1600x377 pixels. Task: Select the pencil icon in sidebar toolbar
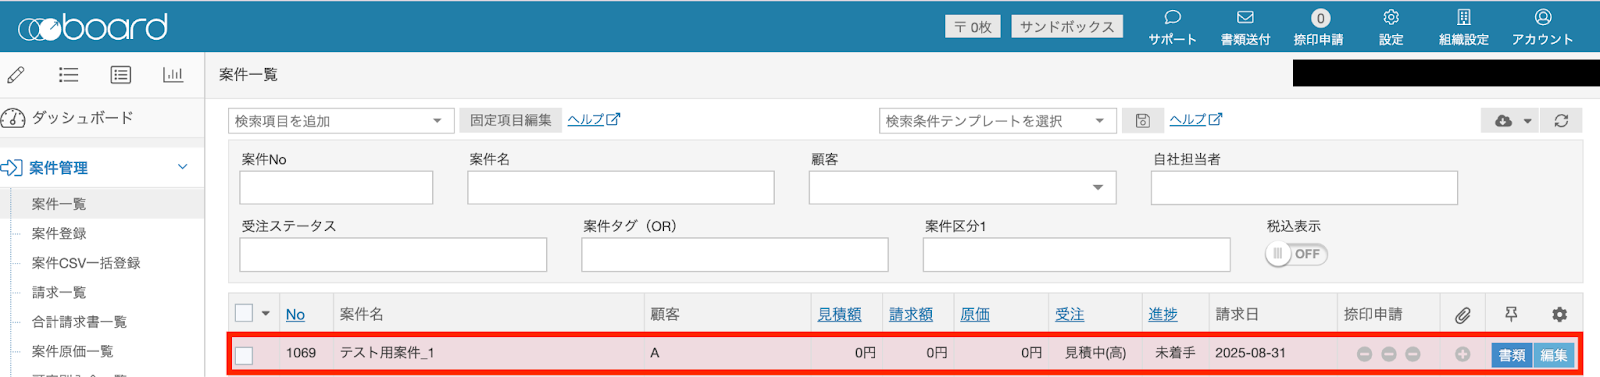(16, 75)
